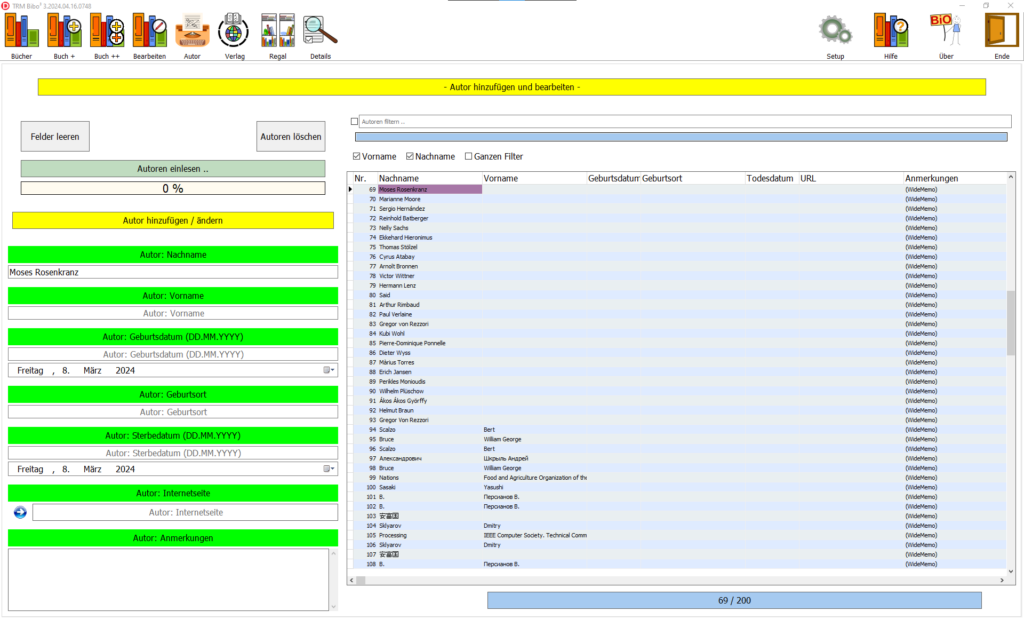Screen dimensions: 1024x619
Task: Enable the Ganzen Filter checkbox
Action: (469, 156)
